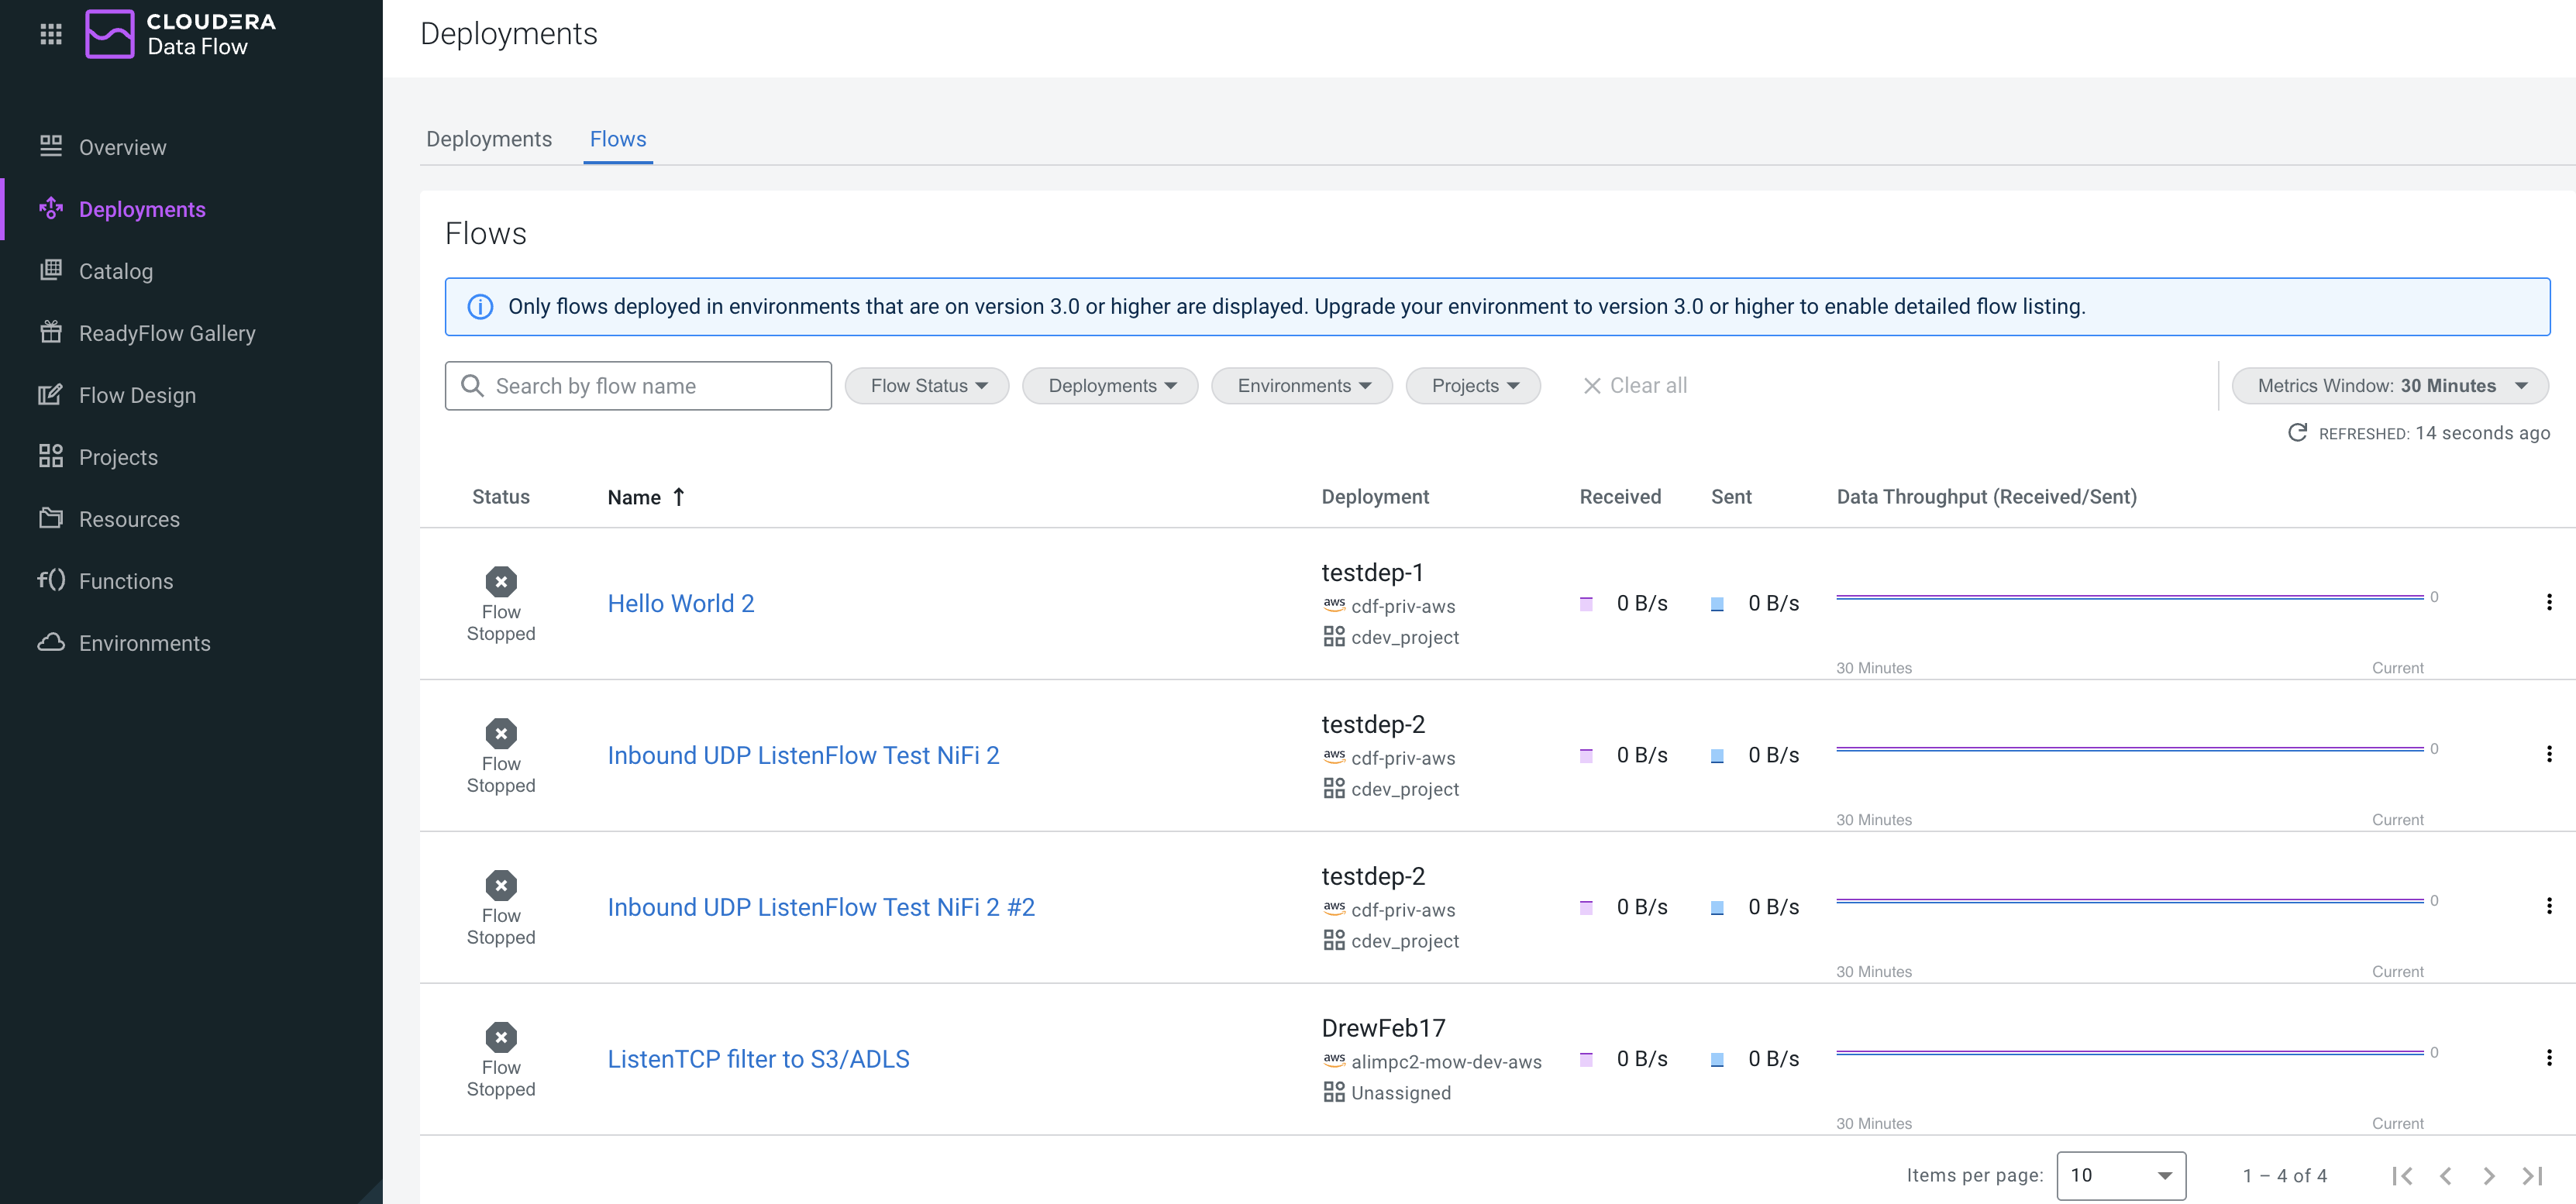Click next page arrow in pagination
The height and width of the screenshot is (1204, 2576).
[x=2489, y=1176]
